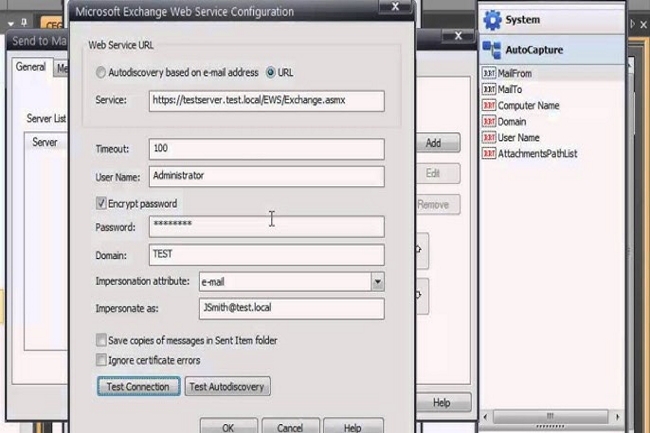Image resolution: width=650 pixels, height=433 pixels.
Task: Click the Domain RRT icon in AutoCapture
Action: pos(489,121)
